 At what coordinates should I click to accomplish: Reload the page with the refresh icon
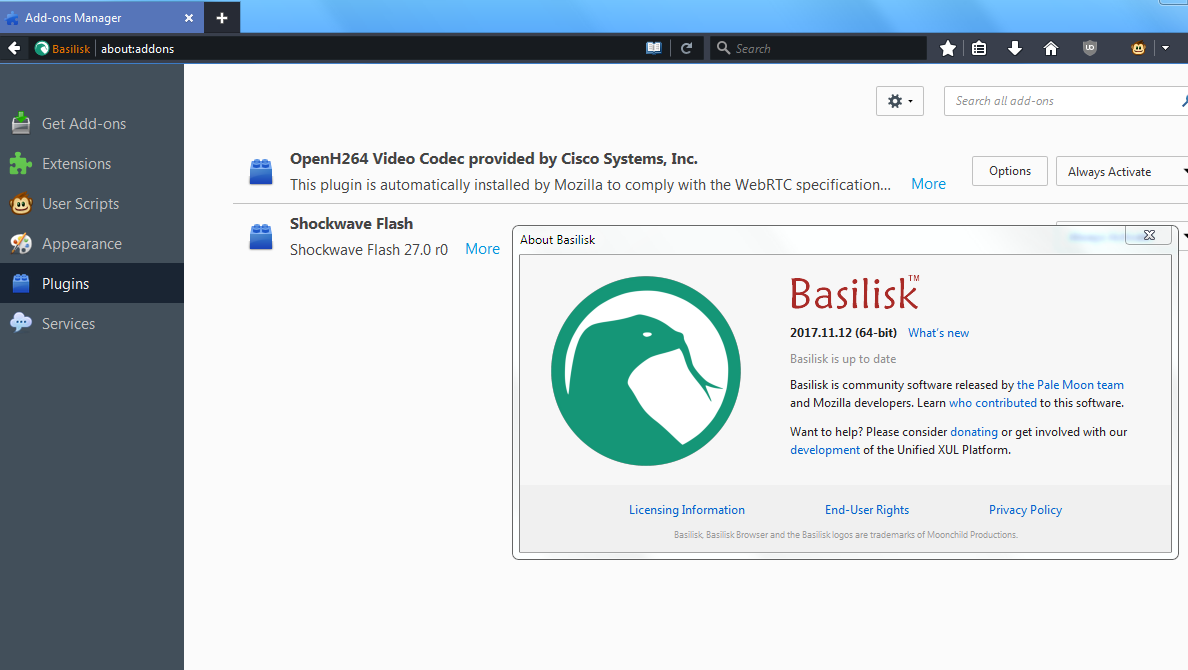coord(686,48)
